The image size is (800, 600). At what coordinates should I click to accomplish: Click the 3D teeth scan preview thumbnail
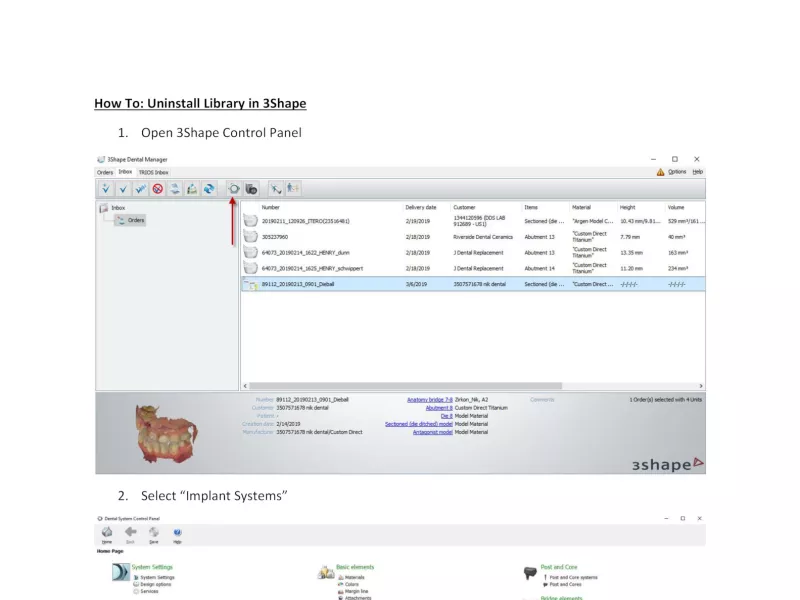[166, 434]
